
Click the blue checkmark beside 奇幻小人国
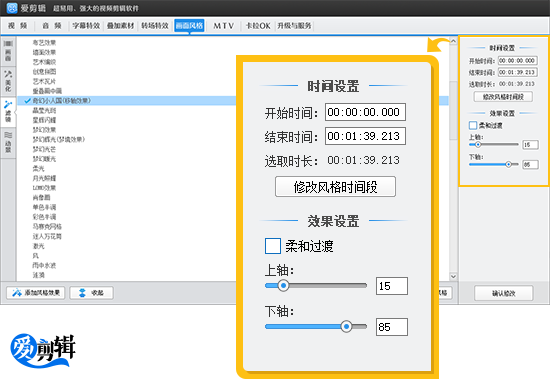pos(28,101)
